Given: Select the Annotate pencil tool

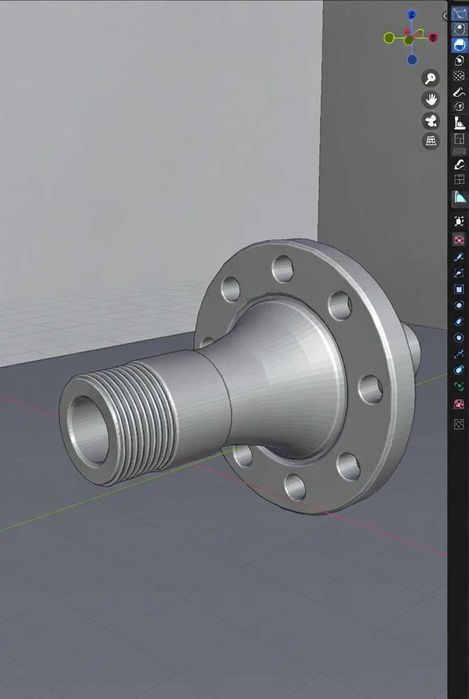Looking at the screenshot, I should tap(459, 92).
